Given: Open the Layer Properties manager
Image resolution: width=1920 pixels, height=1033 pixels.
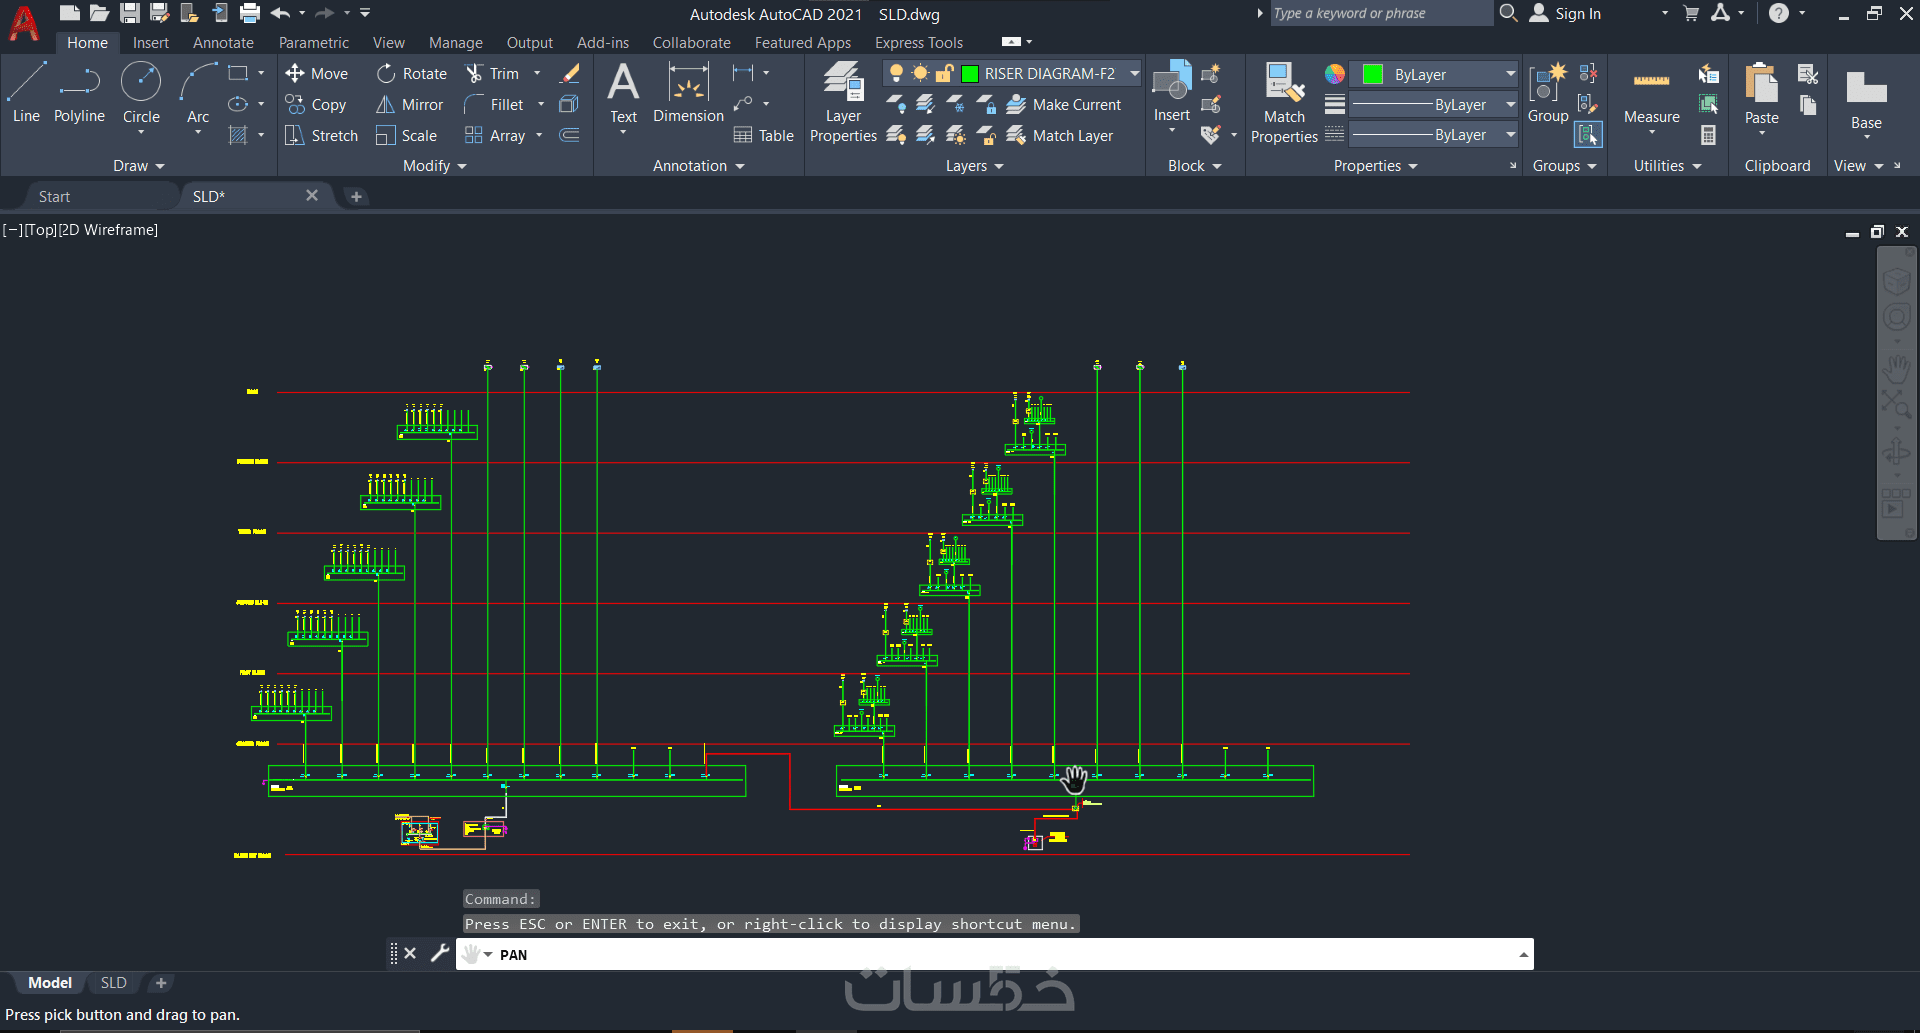Looking at the screenshot, I should [843, 101].
